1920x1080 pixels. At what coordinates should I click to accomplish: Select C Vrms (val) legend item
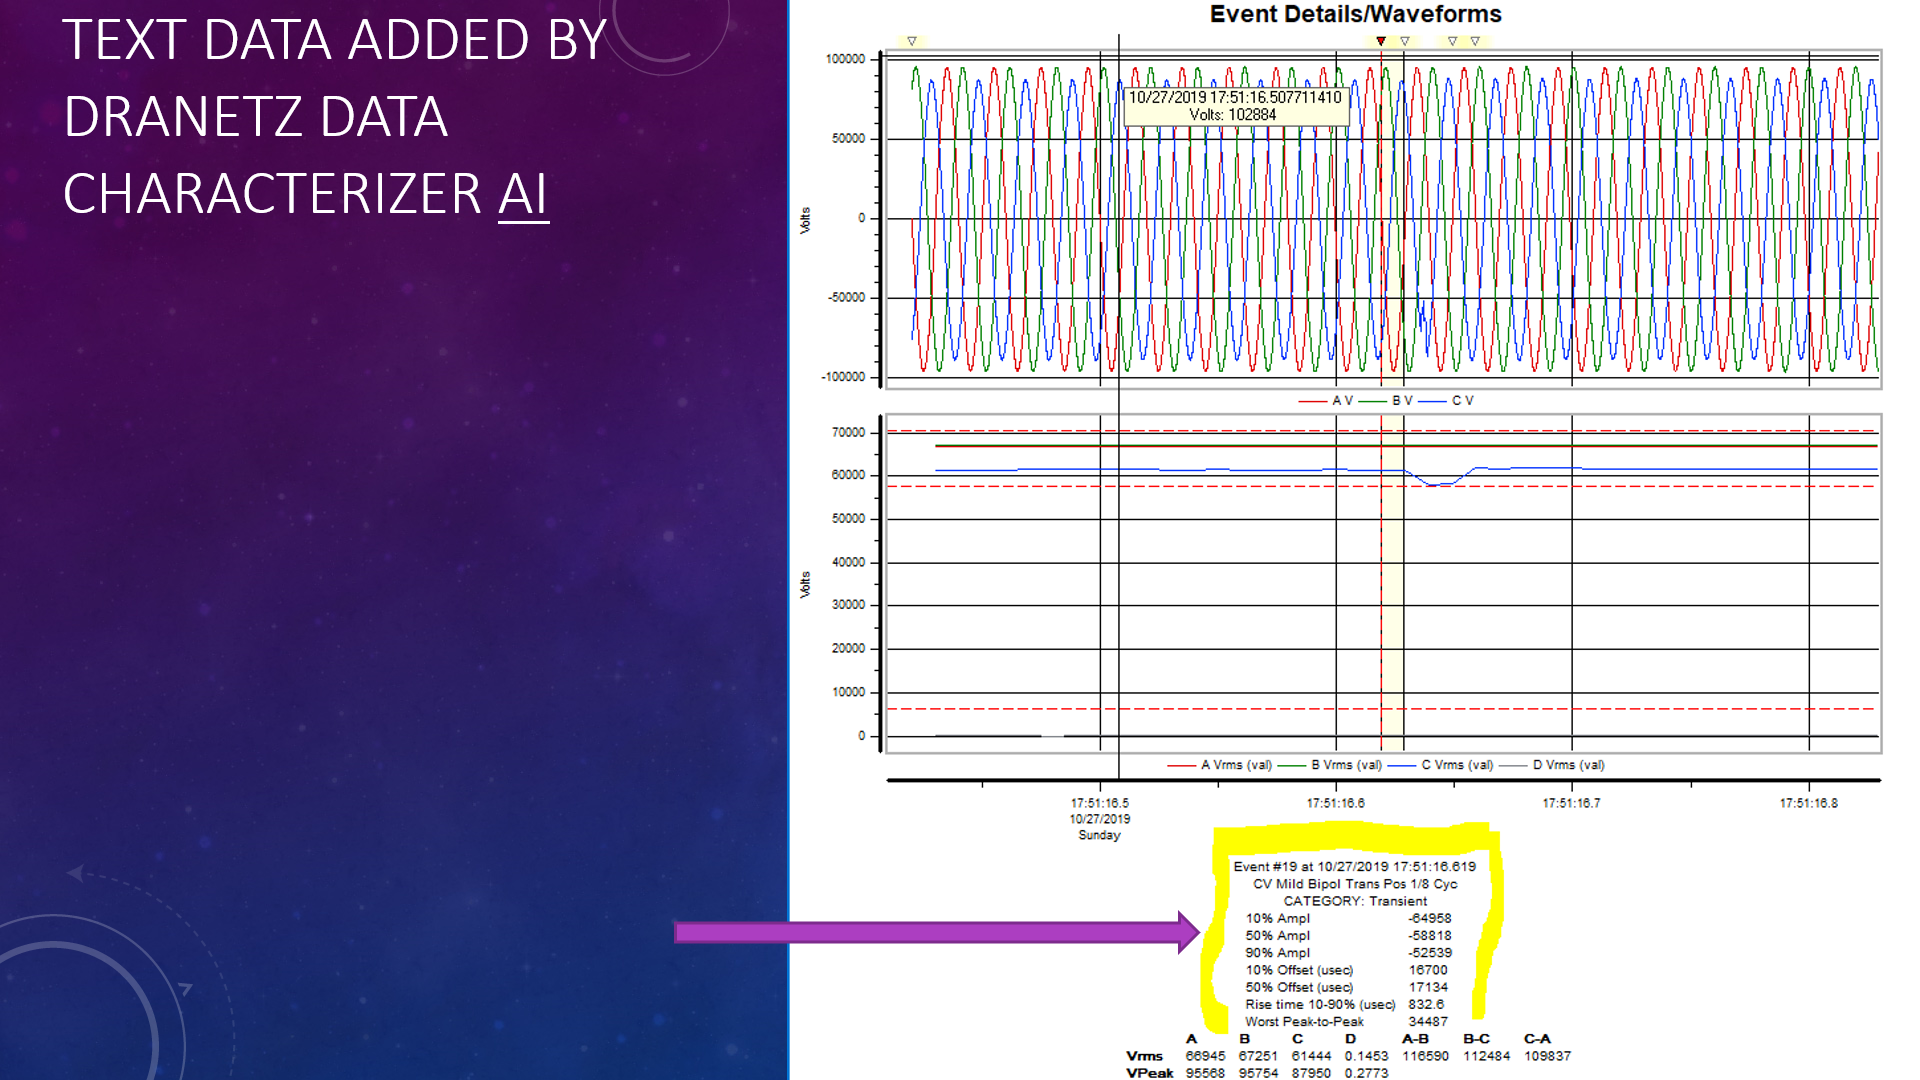1456,765
